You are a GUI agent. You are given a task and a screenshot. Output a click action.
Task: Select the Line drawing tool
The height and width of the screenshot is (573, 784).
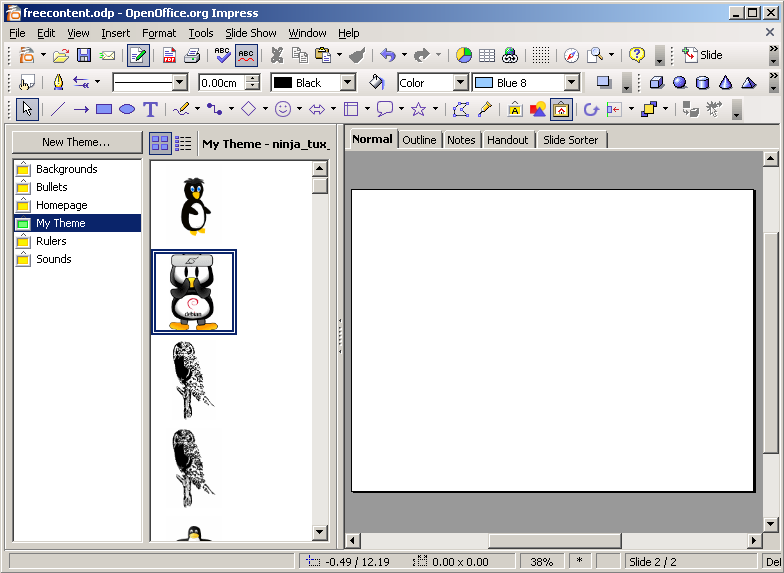pyautogui.click(x=58, y=109)
